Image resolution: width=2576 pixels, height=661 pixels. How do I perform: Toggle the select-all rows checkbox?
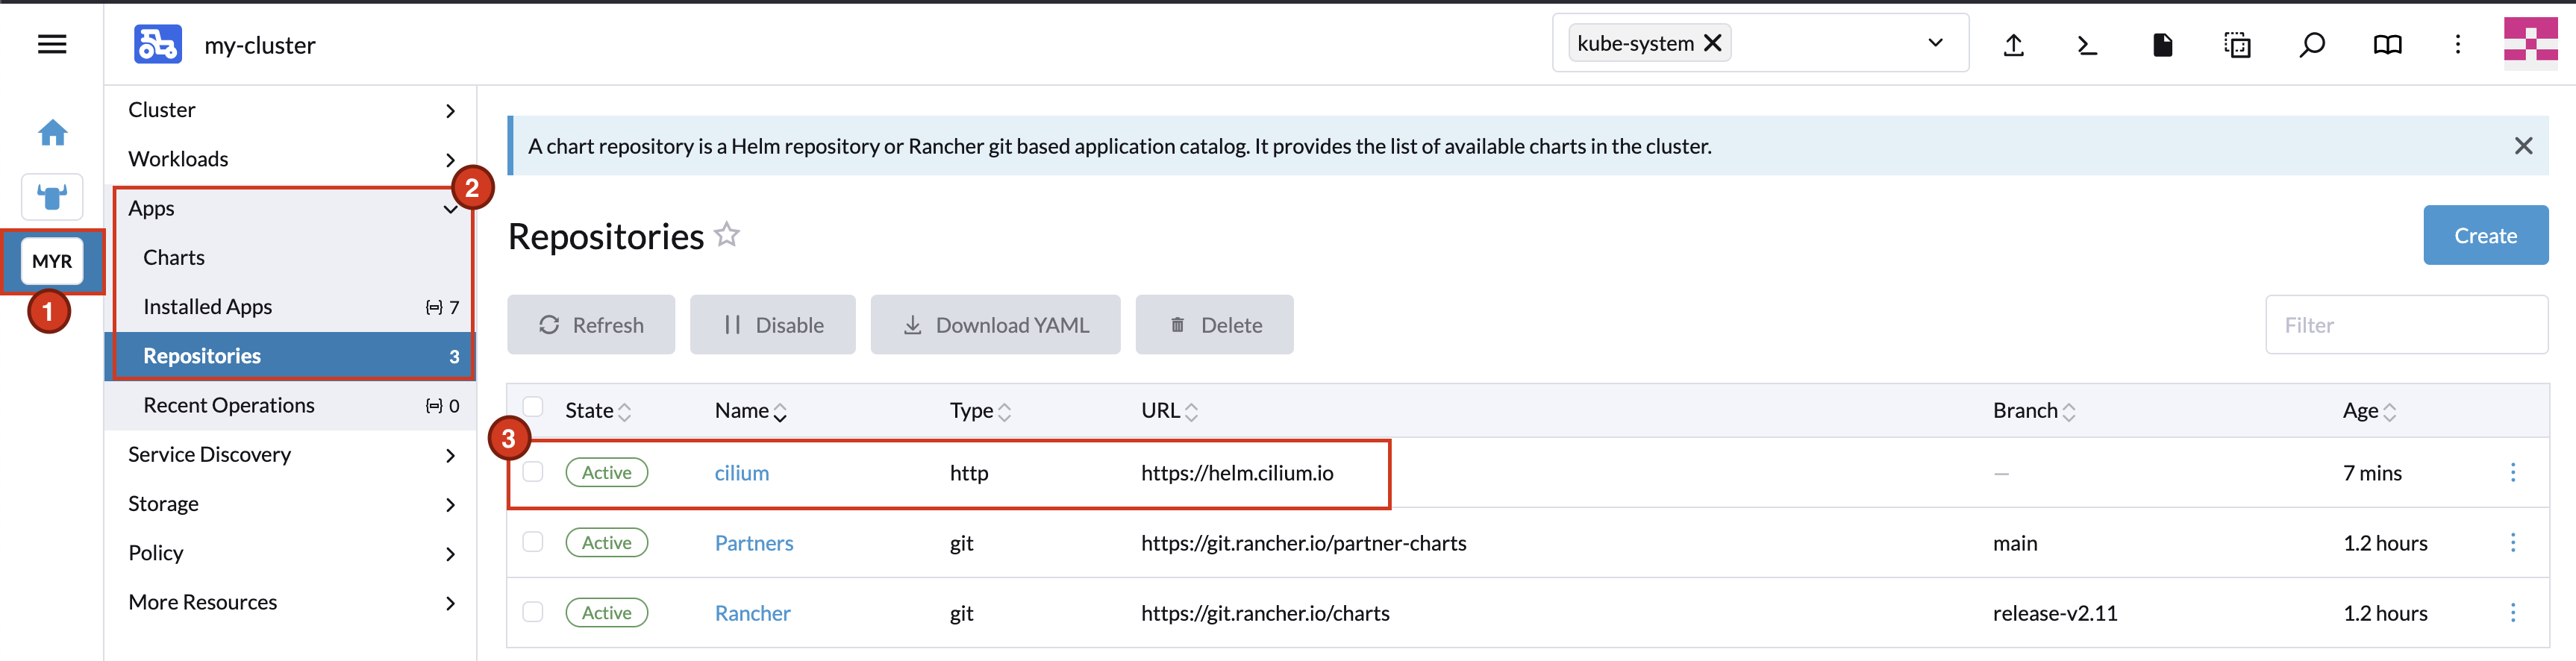(533, 407)
